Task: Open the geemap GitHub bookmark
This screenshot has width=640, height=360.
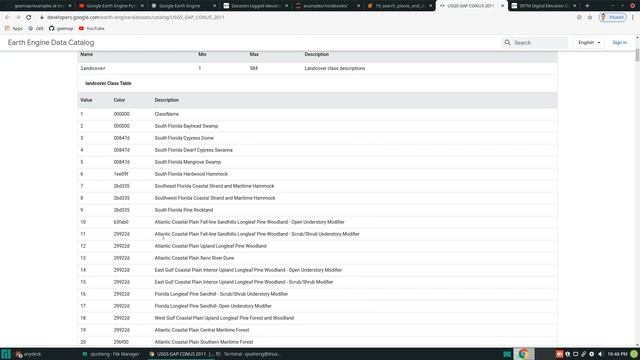Action: coord(61,29)
